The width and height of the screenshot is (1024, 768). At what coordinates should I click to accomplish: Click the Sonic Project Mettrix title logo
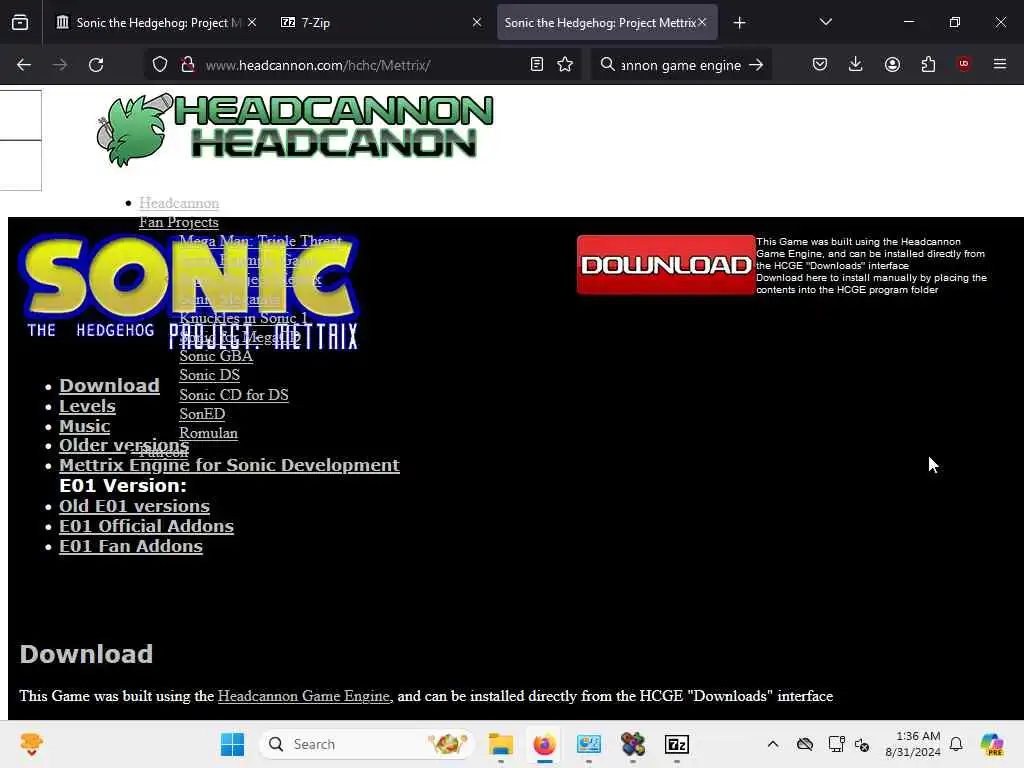189,292
